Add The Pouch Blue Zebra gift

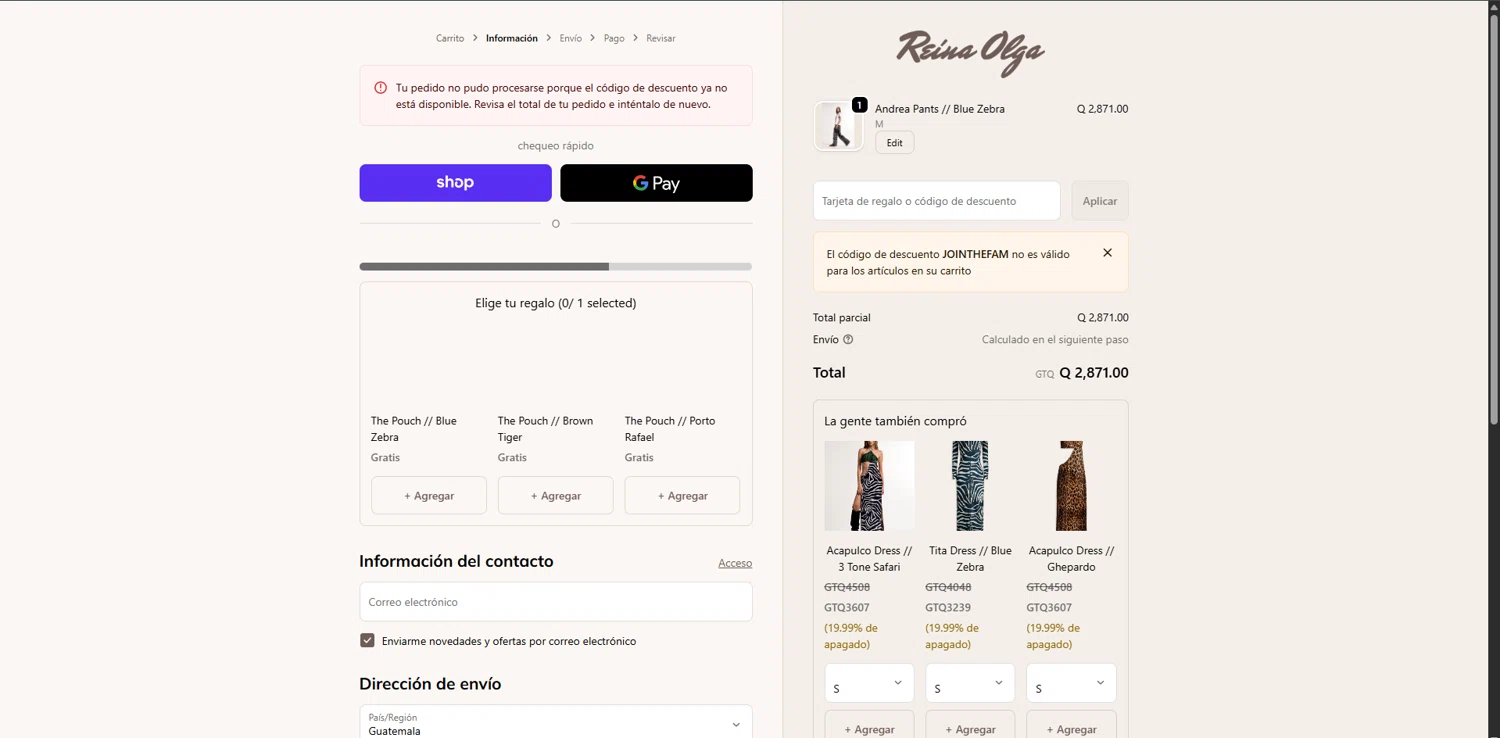coord(429,495)
